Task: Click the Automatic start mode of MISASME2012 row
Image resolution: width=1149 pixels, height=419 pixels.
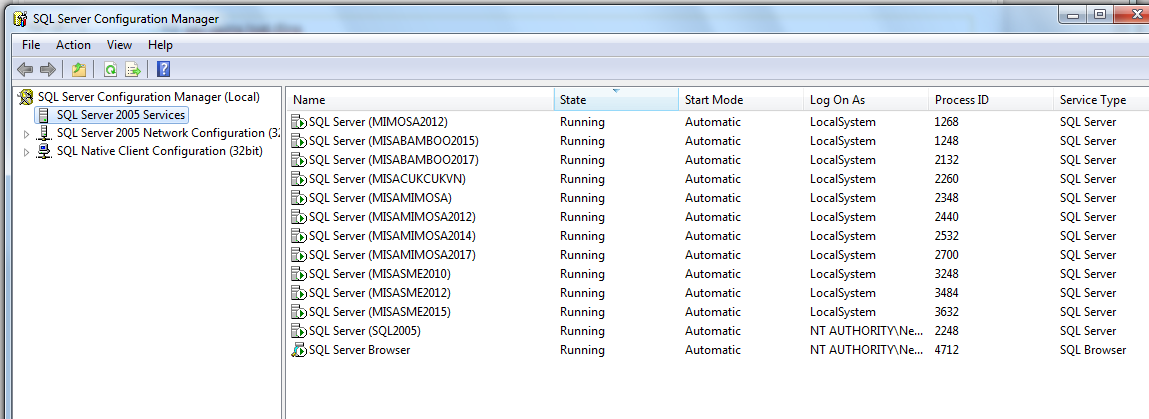Action: point(713,293)
